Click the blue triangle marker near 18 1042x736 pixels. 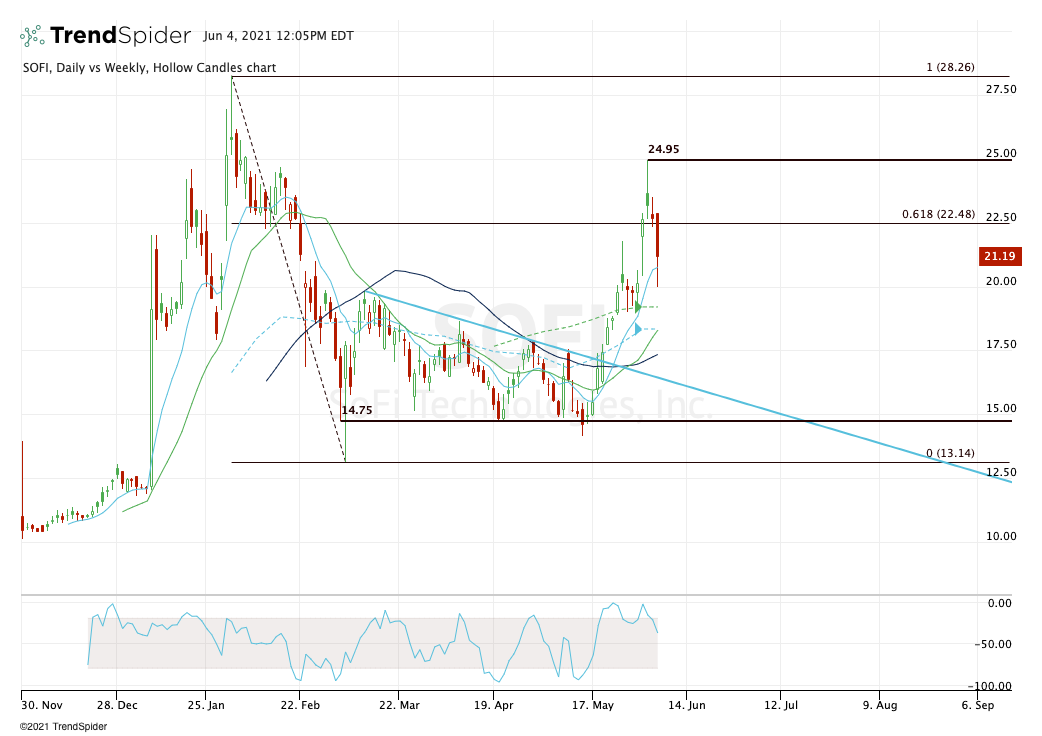click(x=638, y=329)
